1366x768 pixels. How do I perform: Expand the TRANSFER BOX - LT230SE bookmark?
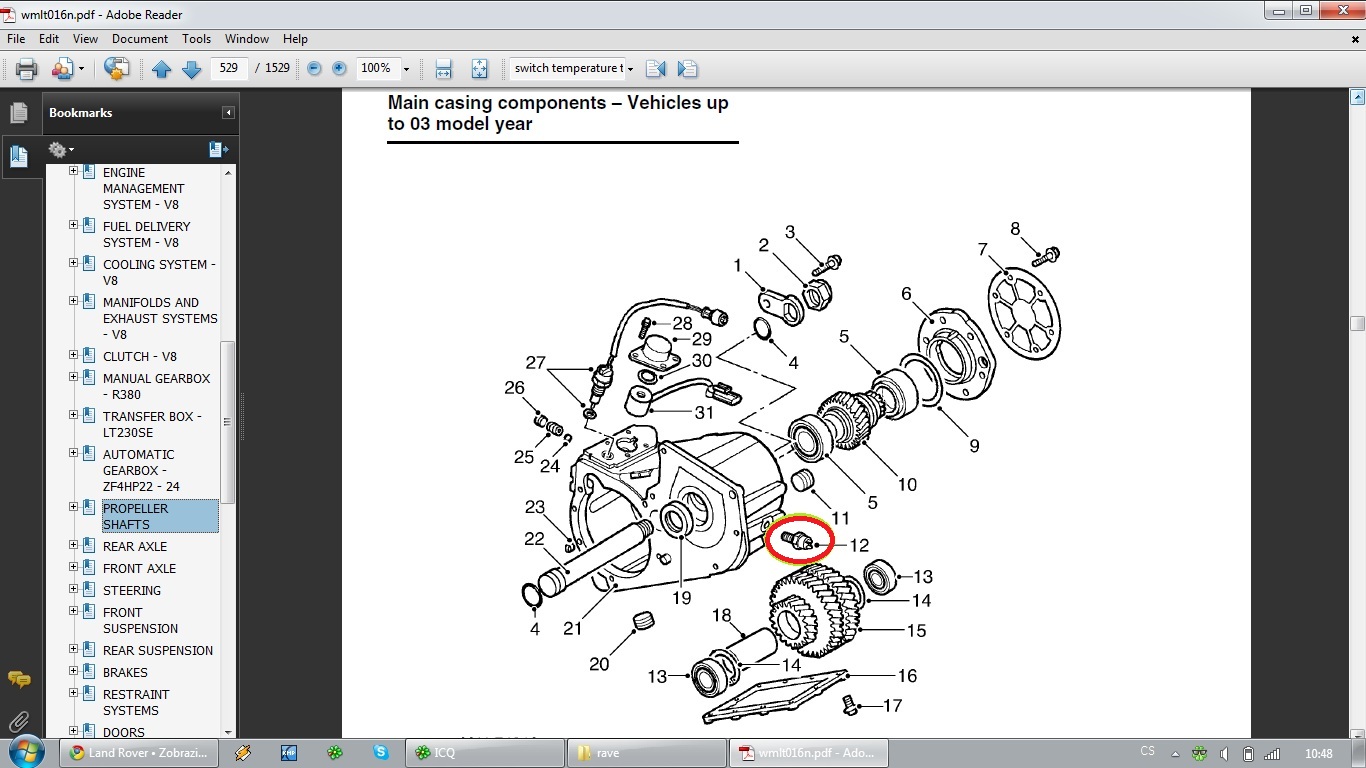tap(73, 415)
